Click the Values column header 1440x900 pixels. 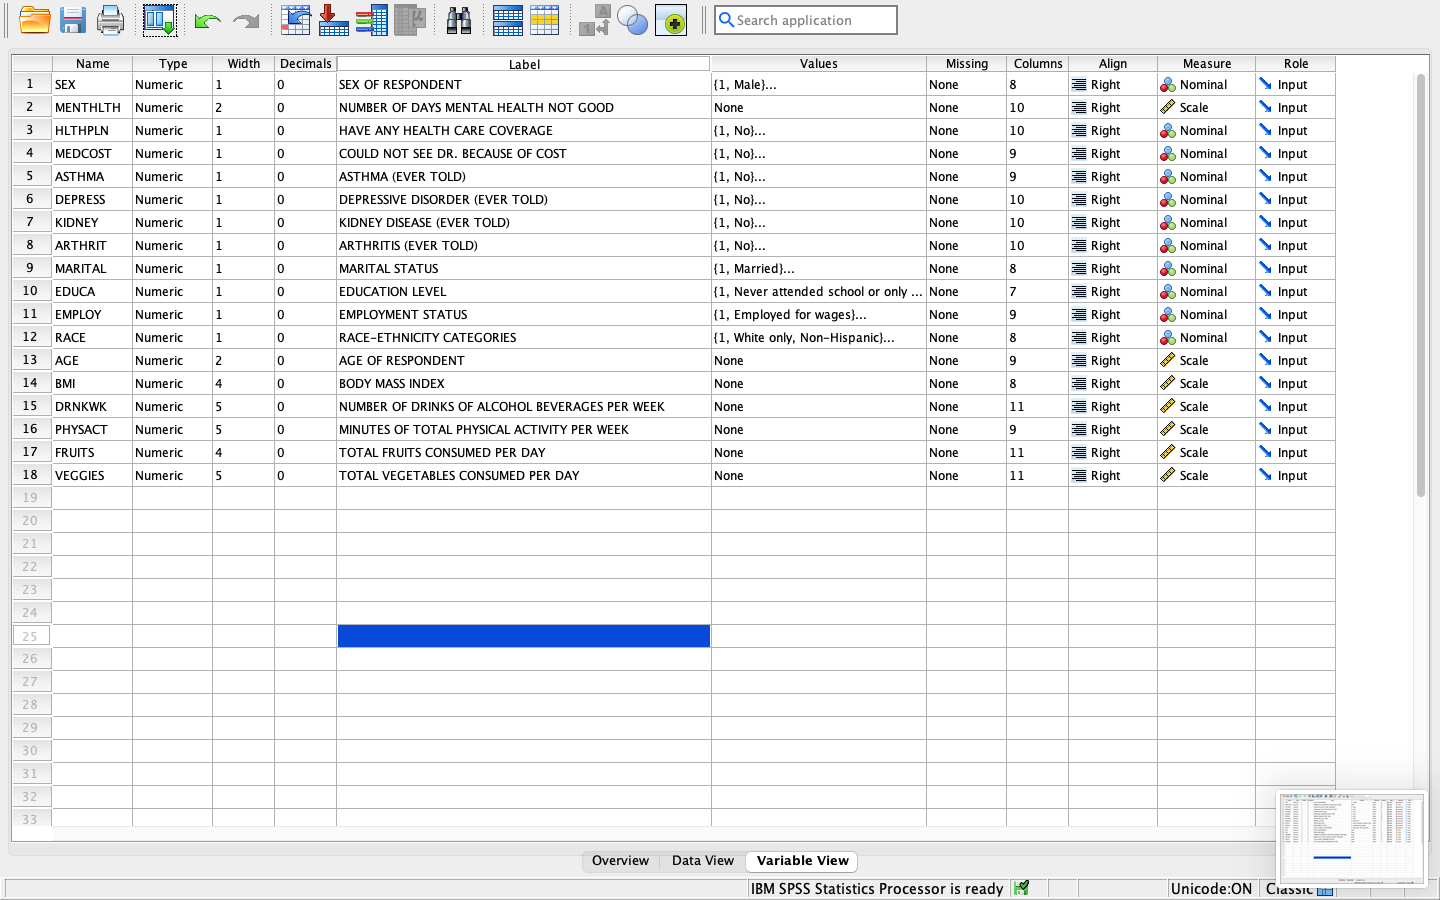click(x=818, y=64)
